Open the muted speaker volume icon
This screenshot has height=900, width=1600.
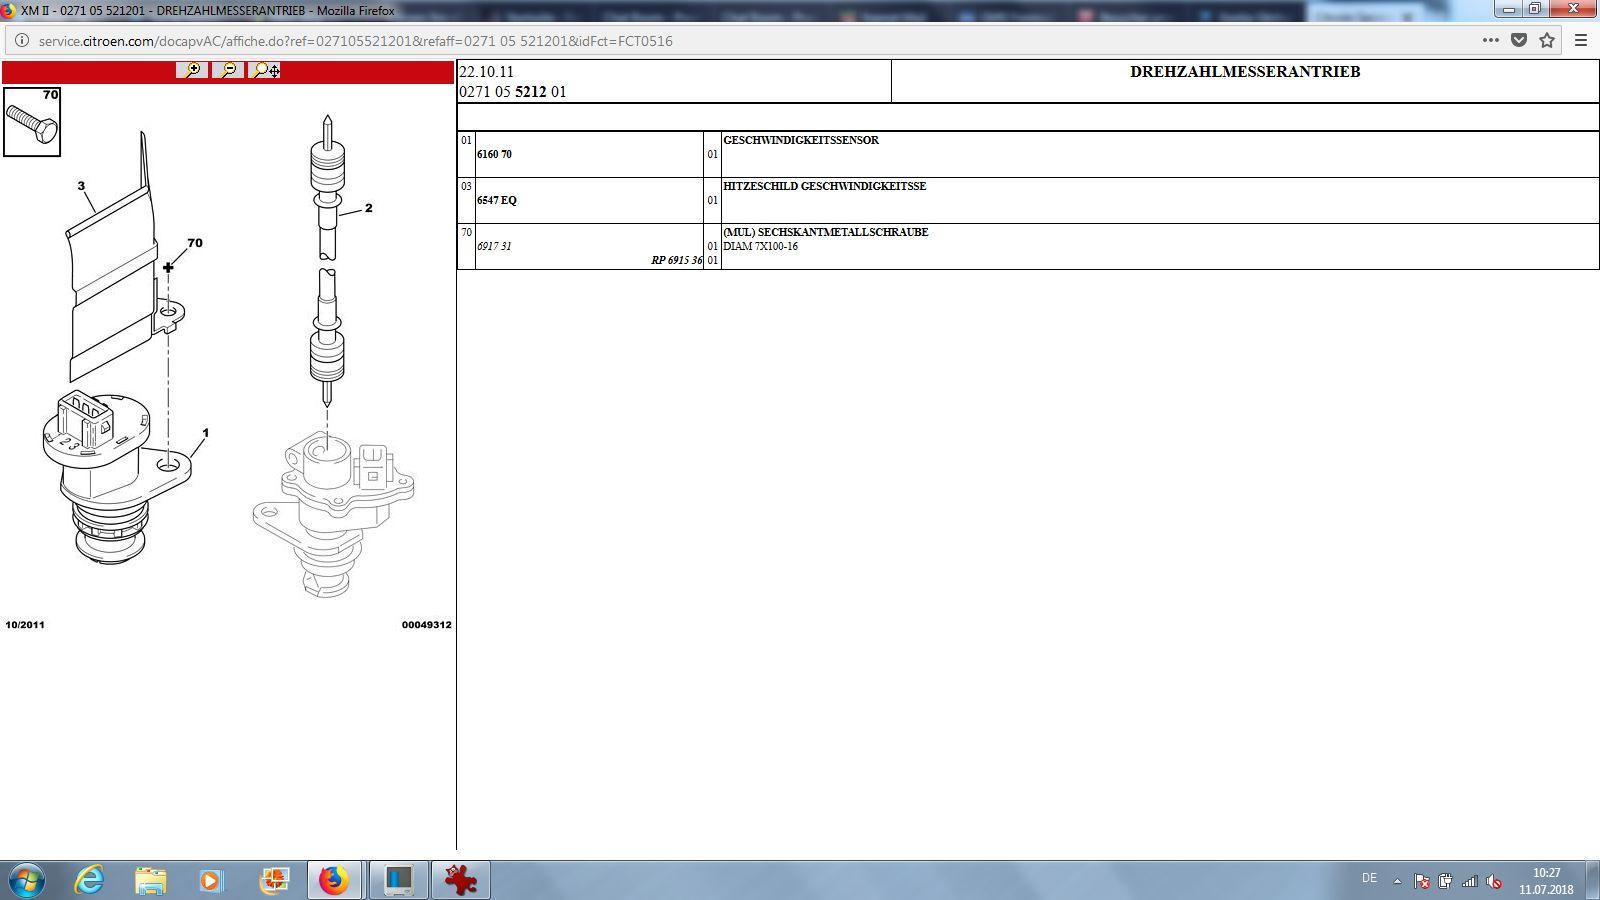[1494, 881]
